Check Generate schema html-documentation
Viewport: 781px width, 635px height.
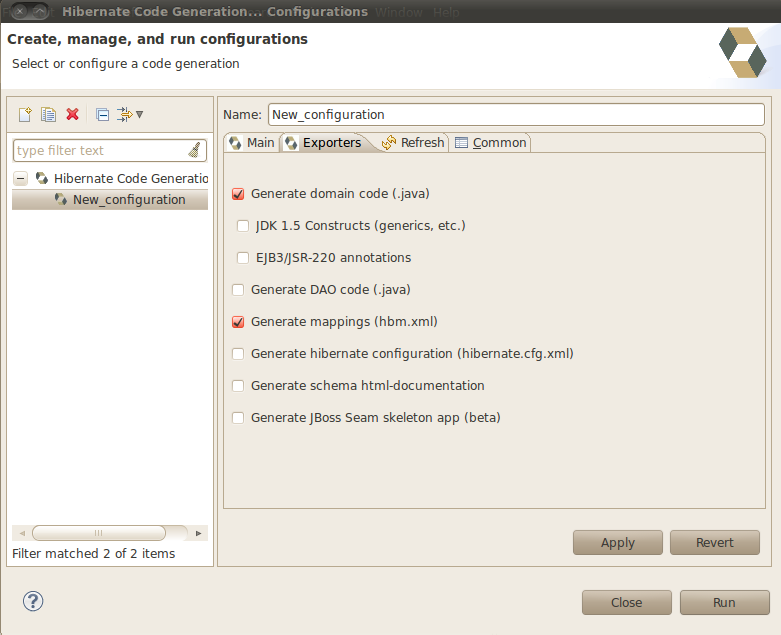coord(238,386)
